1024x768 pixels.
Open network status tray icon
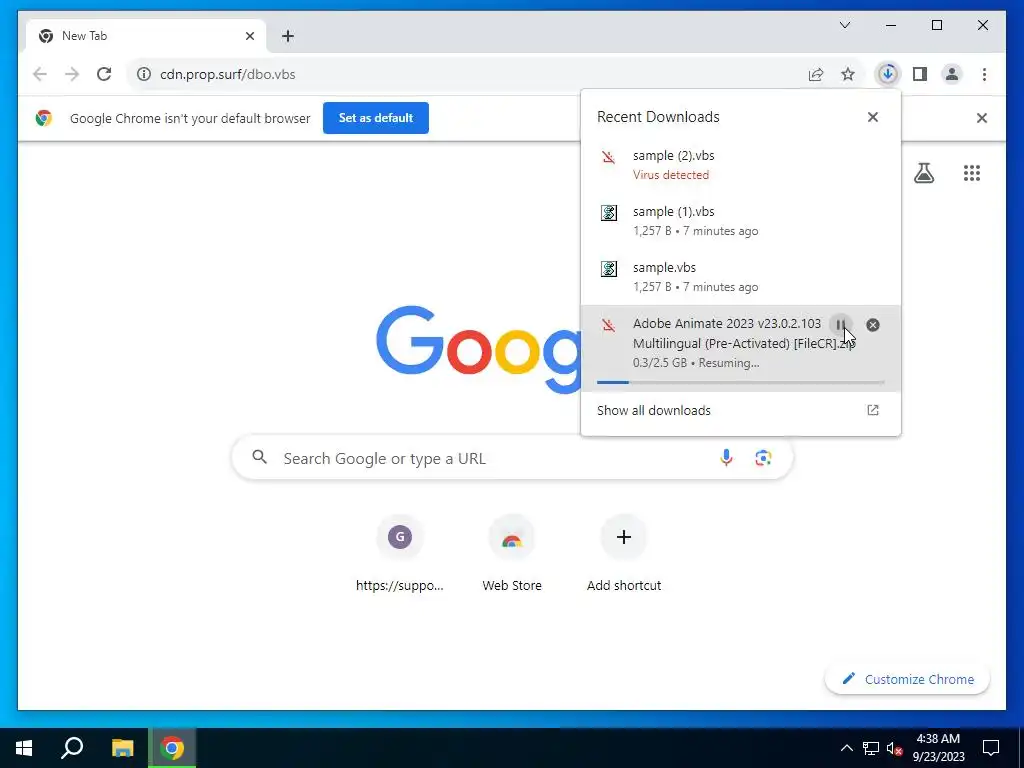(x=871, y=748)
